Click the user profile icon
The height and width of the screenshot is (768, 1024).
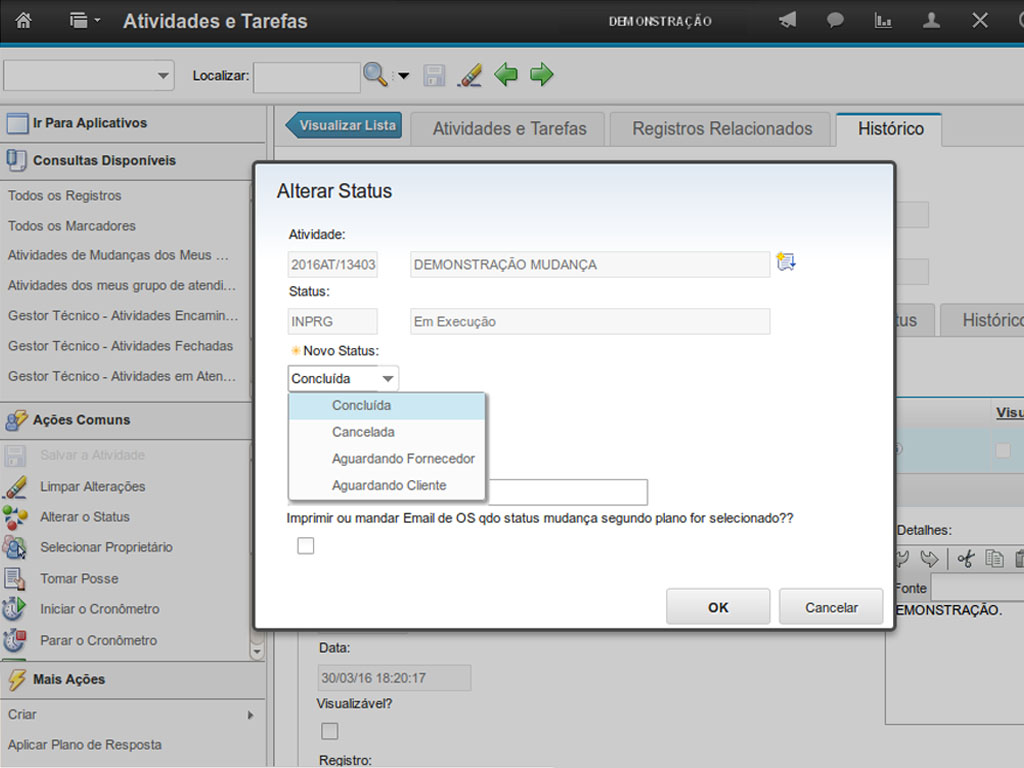(x=931, y=21)
